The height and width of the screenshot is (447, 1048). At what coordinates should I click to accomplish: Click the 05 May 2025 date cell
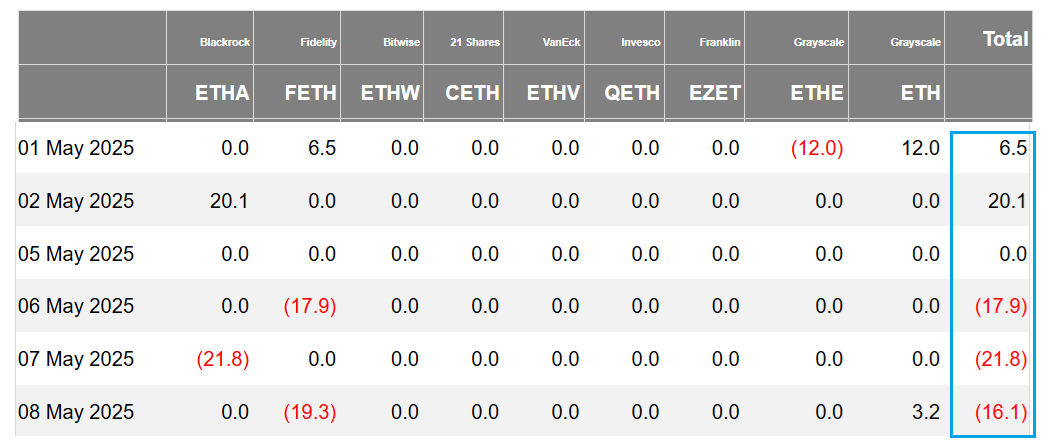[x=76, y=254]
